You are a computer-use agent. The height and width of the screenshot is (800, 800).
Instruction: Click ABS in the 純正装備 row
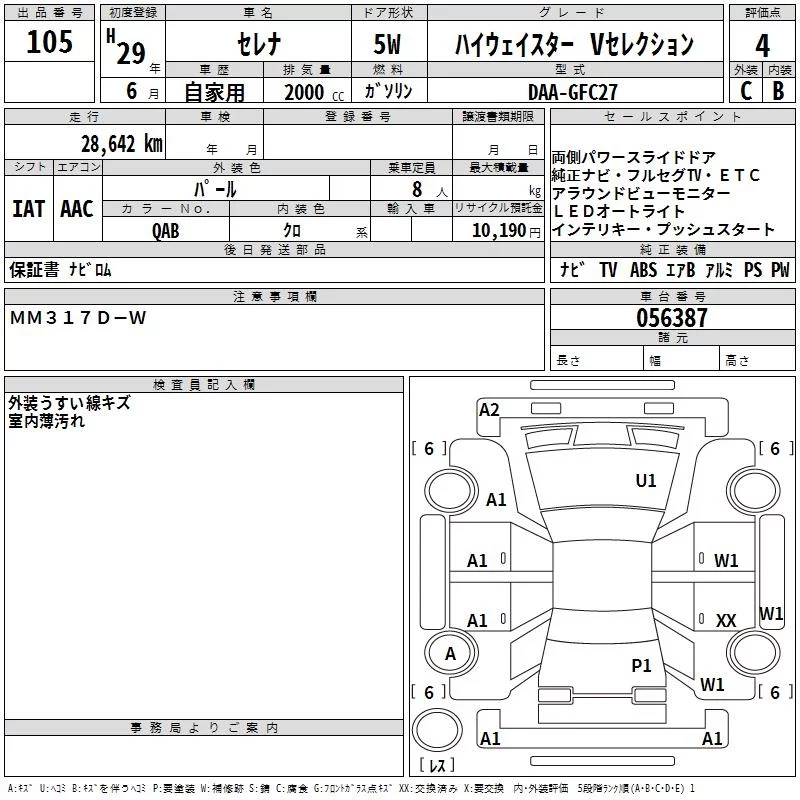click(643, 269)
